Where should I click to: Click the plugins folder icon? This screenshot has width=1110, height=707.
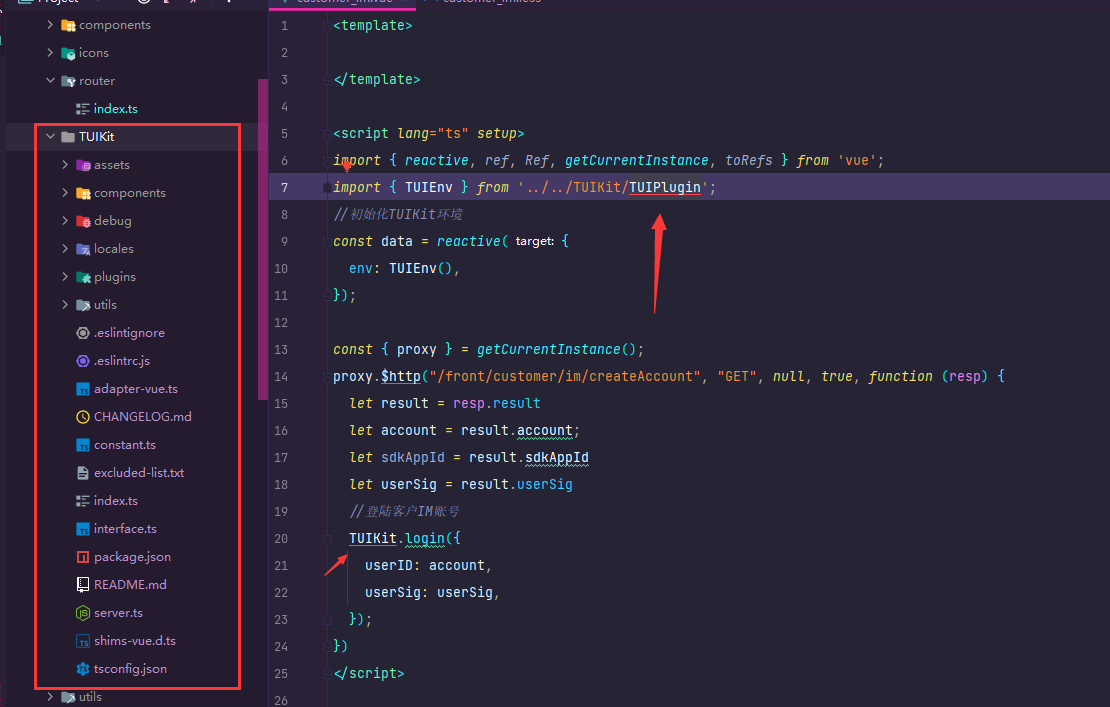click(83, 277)
